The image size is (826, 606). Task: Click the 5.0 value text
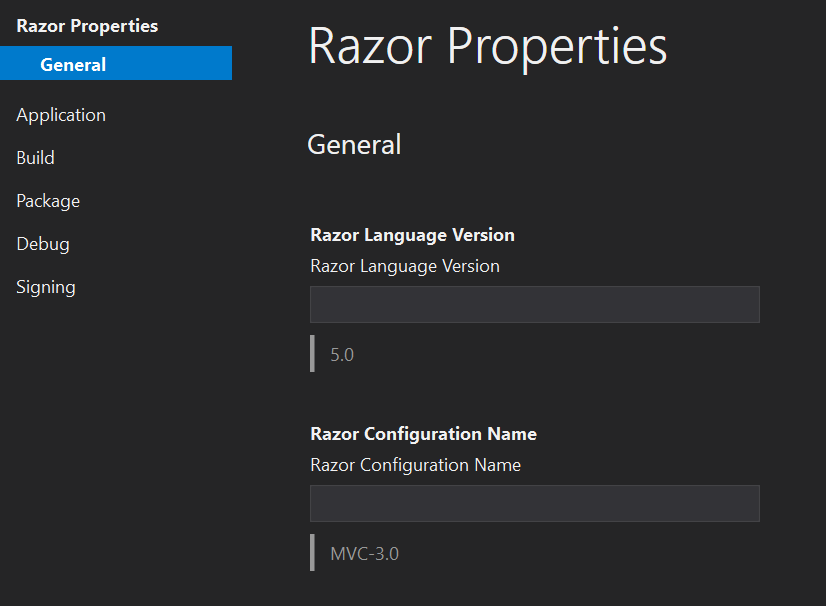coord(342,355)
